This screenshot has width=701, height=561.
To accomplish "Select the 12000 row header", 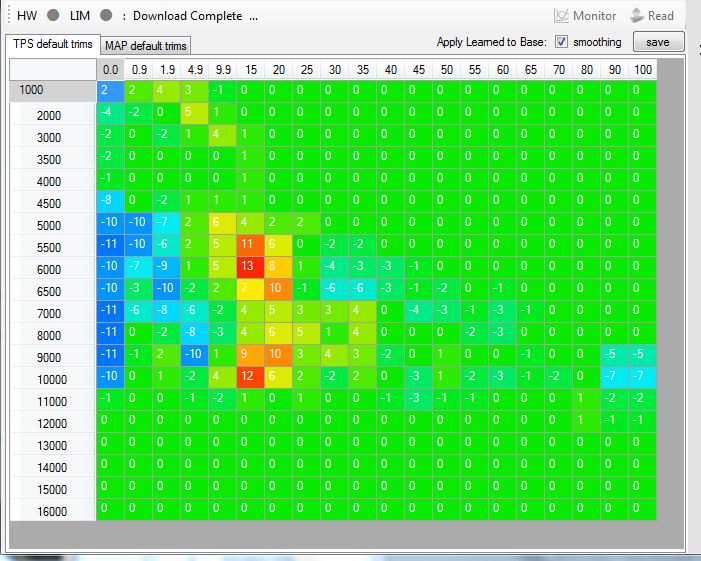I will [x=53, y=423].
